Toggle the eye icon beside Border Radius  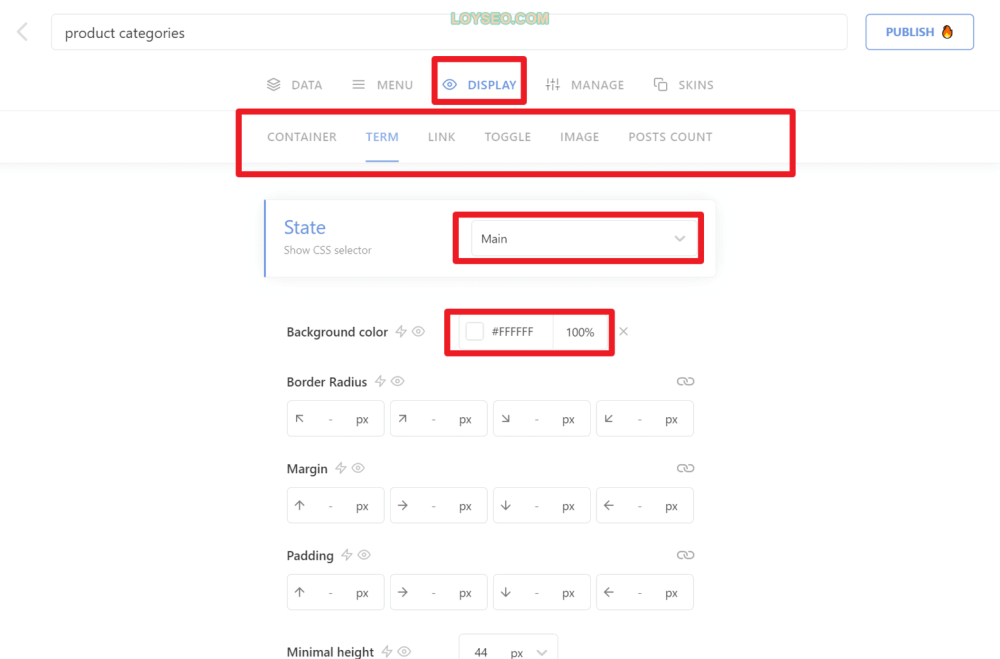pos(398,381)
